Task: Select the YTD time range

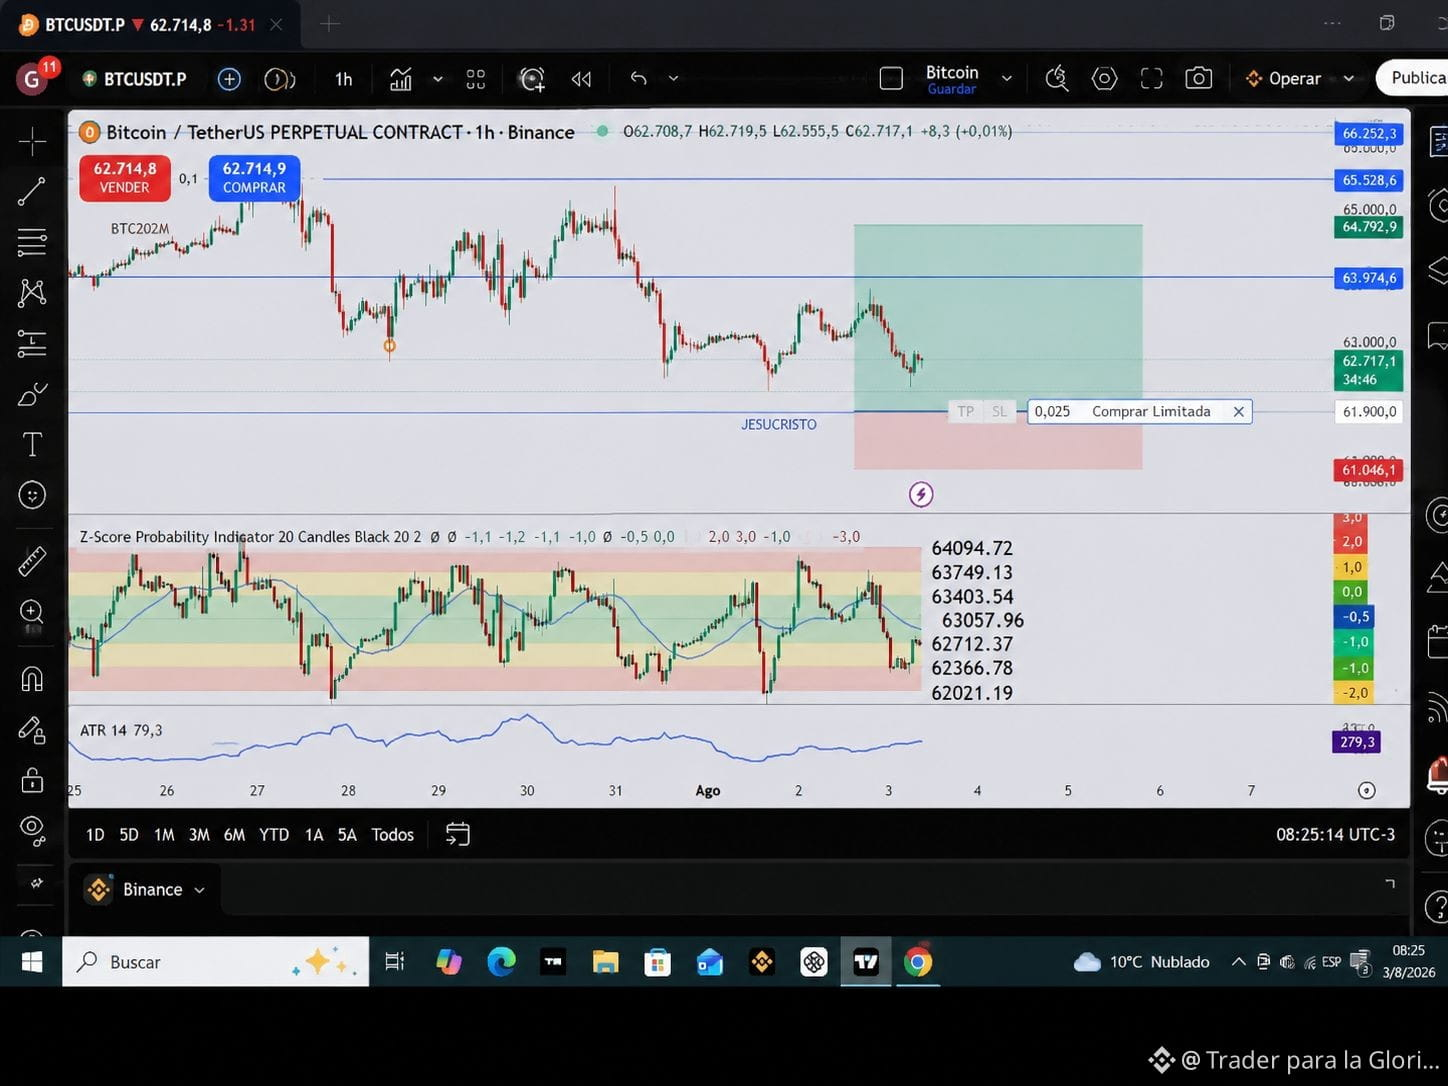Action: [274, 834]
